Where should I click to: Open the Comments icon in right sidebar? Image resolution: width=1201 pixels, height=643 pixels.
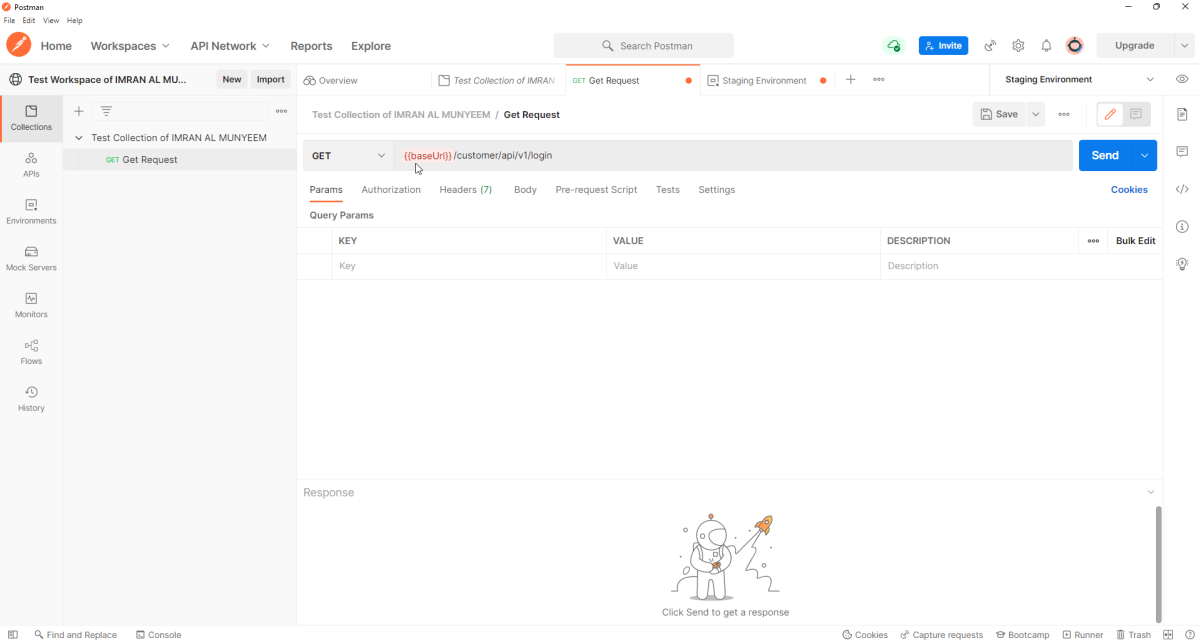[x=1182, y=152]
